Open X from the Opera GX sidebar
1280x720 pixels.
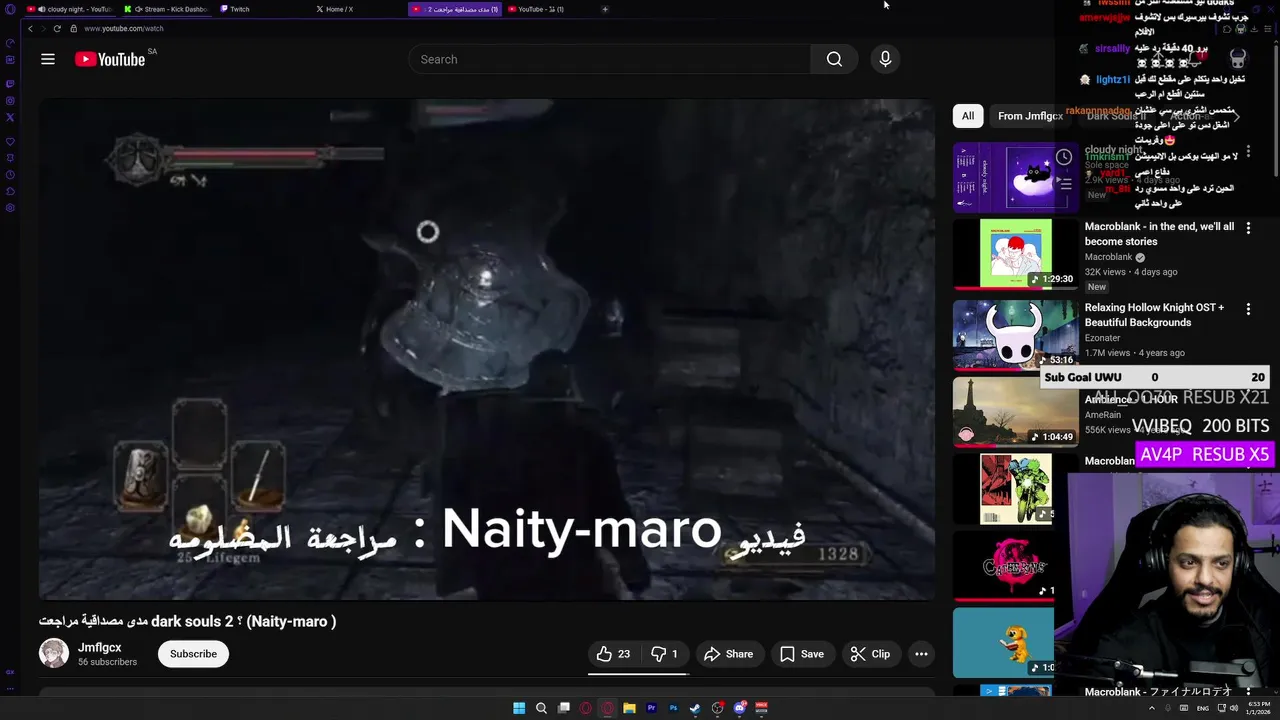tap(10, 117)
